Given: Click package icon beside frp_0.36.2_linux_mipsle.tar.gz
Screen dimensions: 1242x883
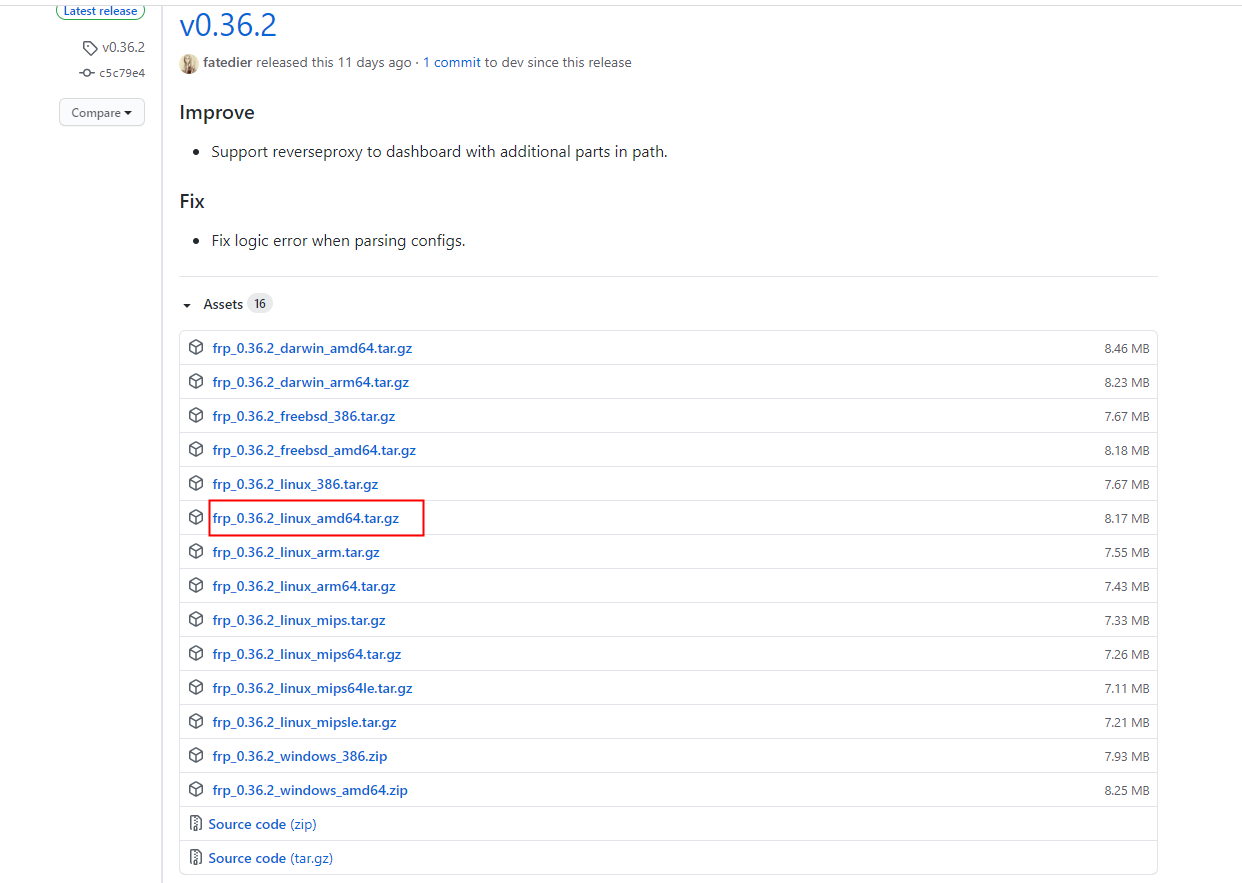Looking at the screenshot, I should [x=196, y=722].
